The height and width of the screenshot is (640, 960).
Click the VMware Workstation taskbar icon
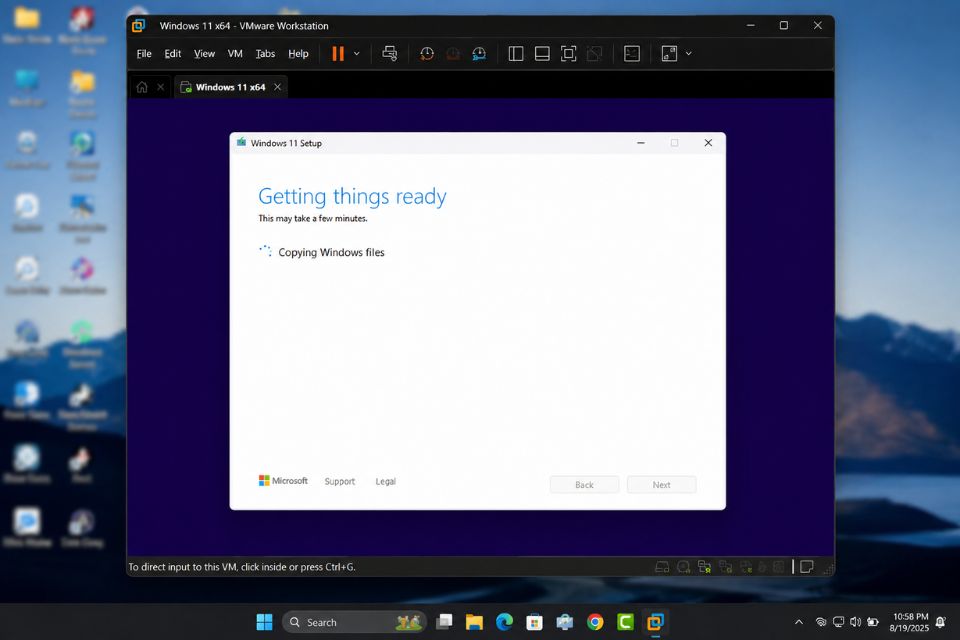tap(655, 622)
